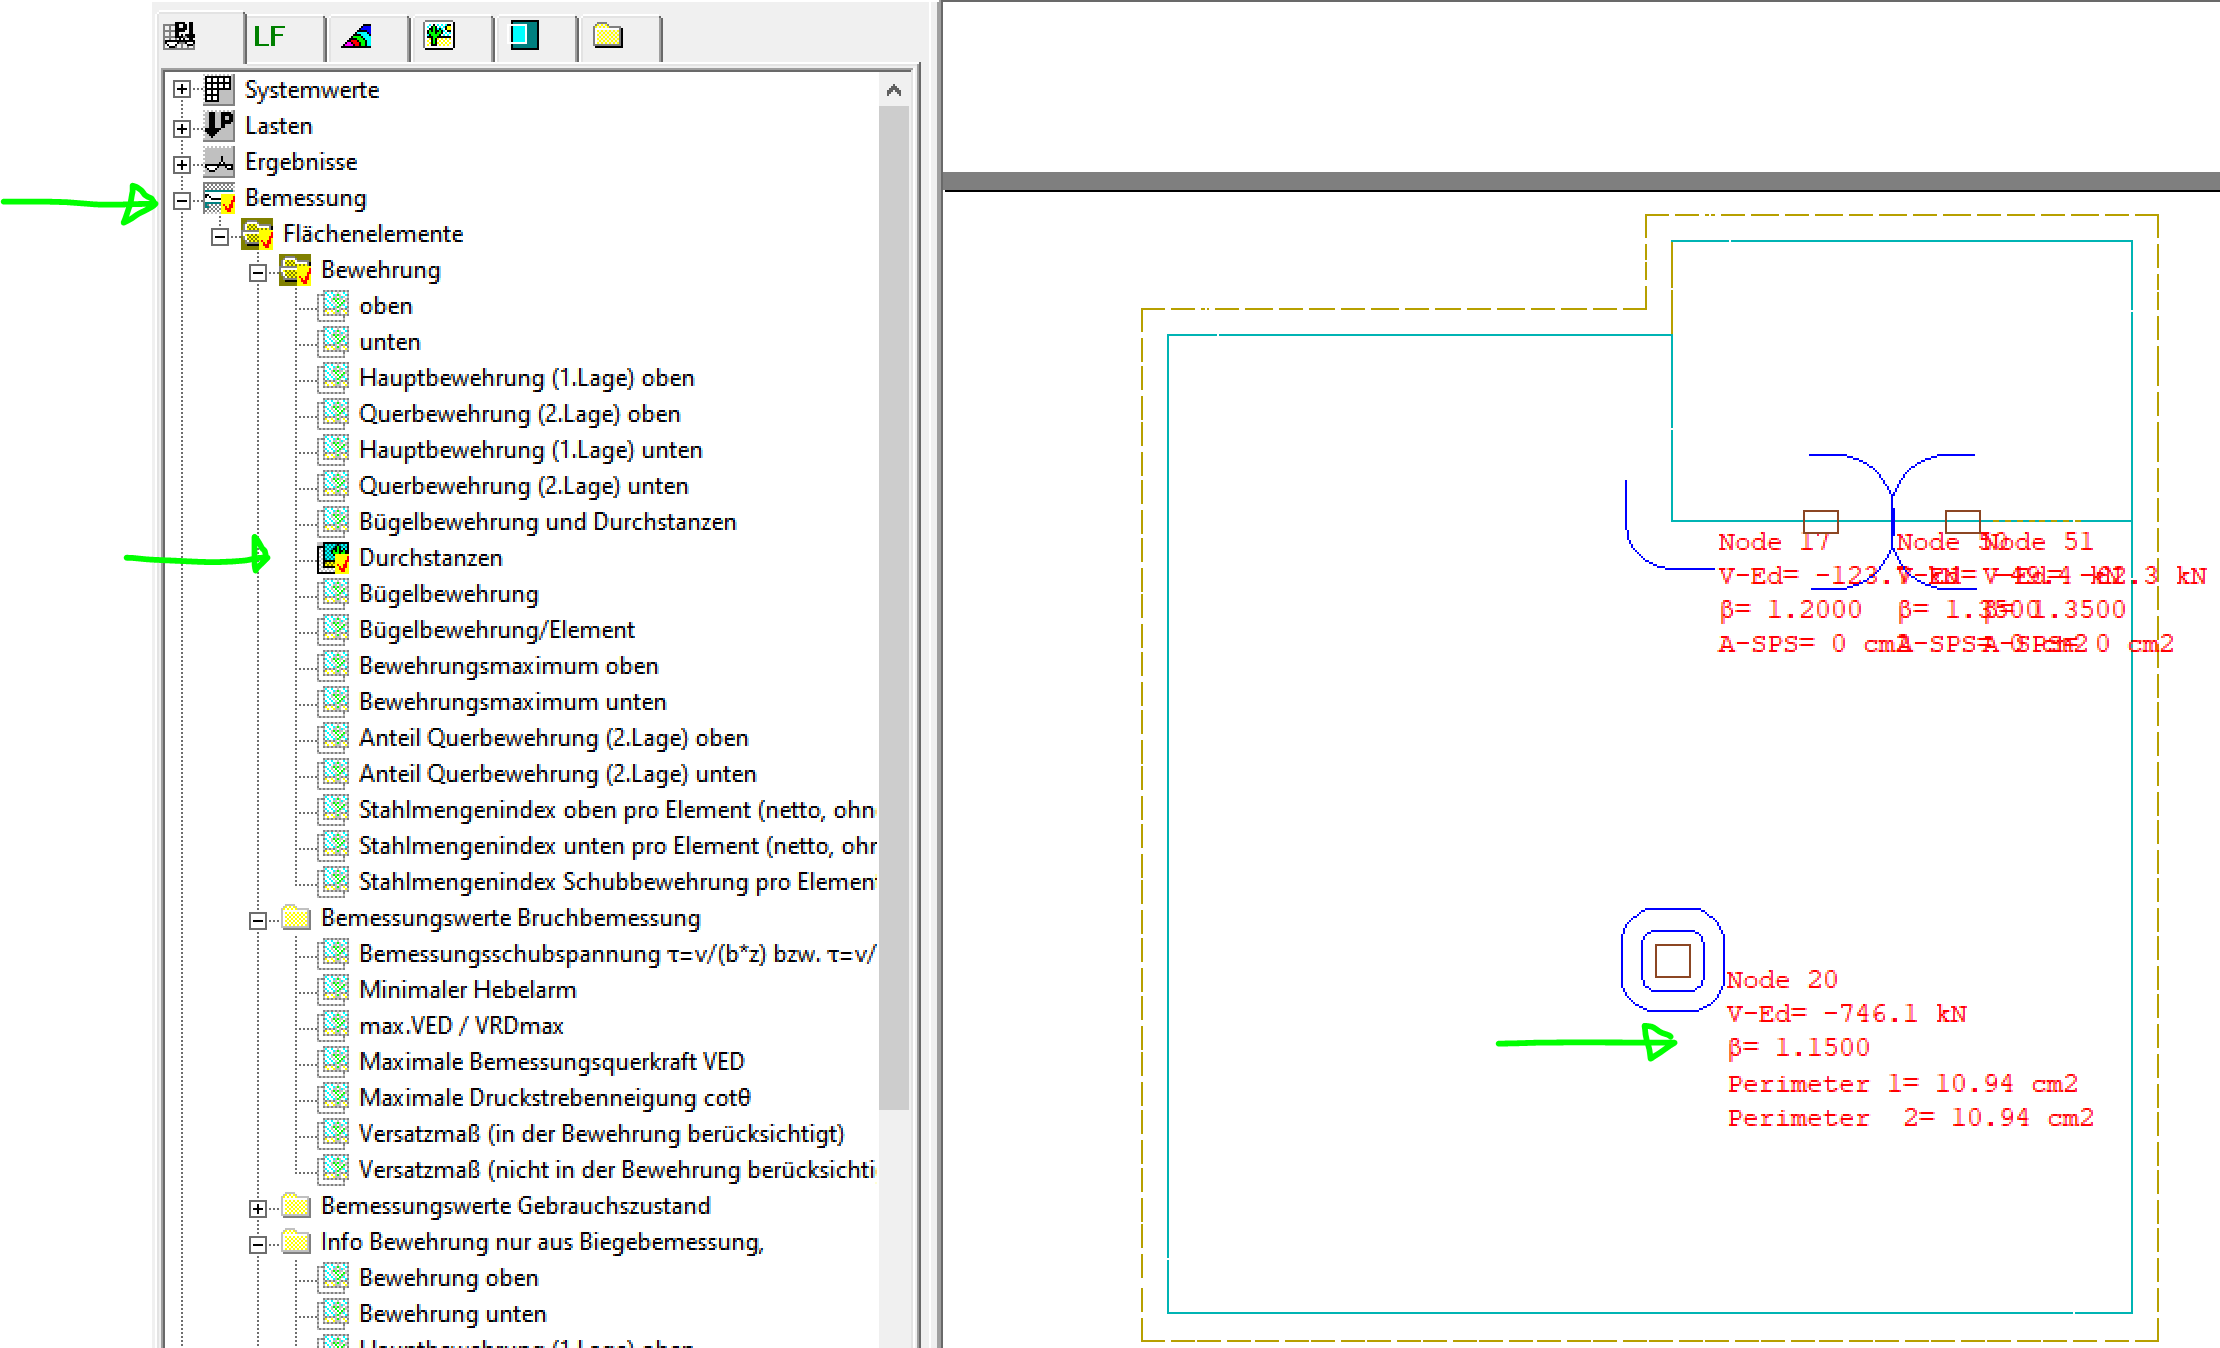Collapse Bemessungswerte Bruchbemessung folder
Image resolution: width=2220 pixels, height=1348 pixels.
pos(257,920)
